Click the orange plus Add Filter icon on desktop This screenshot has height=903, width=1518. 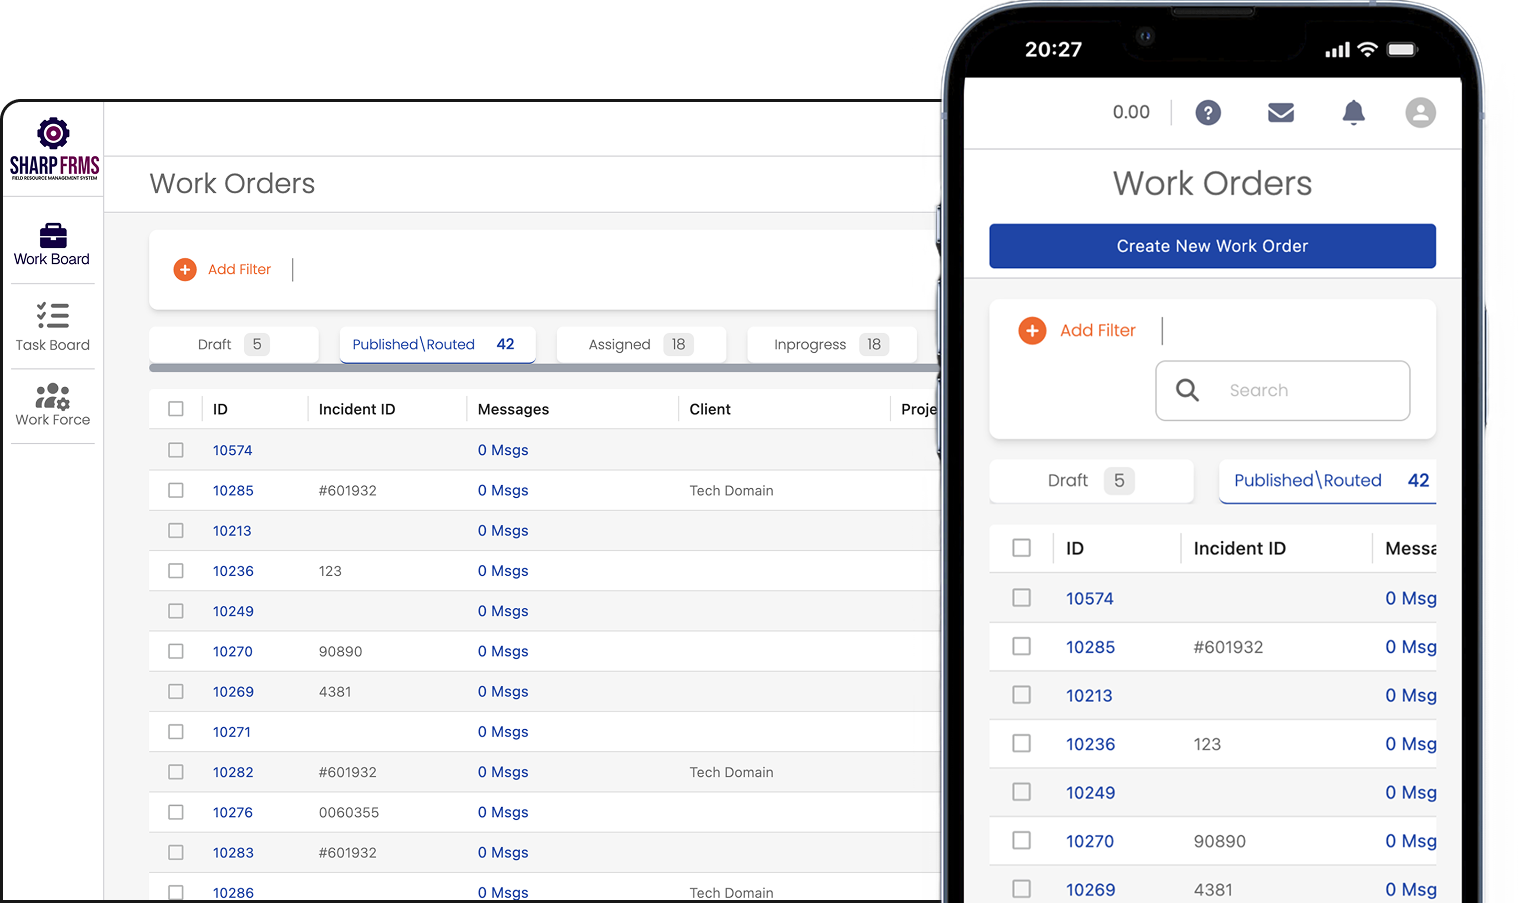click(185, 270)
